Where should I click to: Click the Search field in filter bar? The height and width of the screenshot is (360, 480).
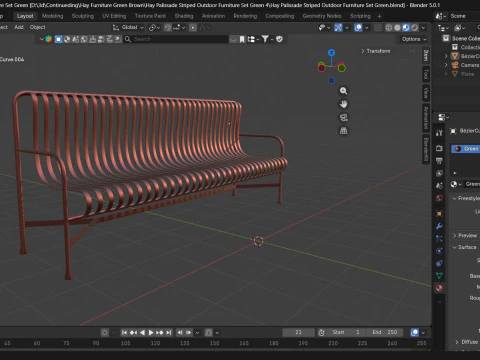click(x=176, y=39)
